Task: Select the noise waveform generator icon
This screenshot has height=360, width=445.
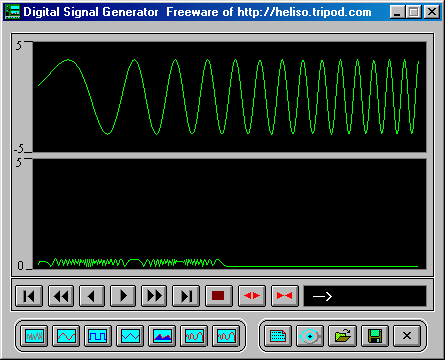Action: click(34, 336)
